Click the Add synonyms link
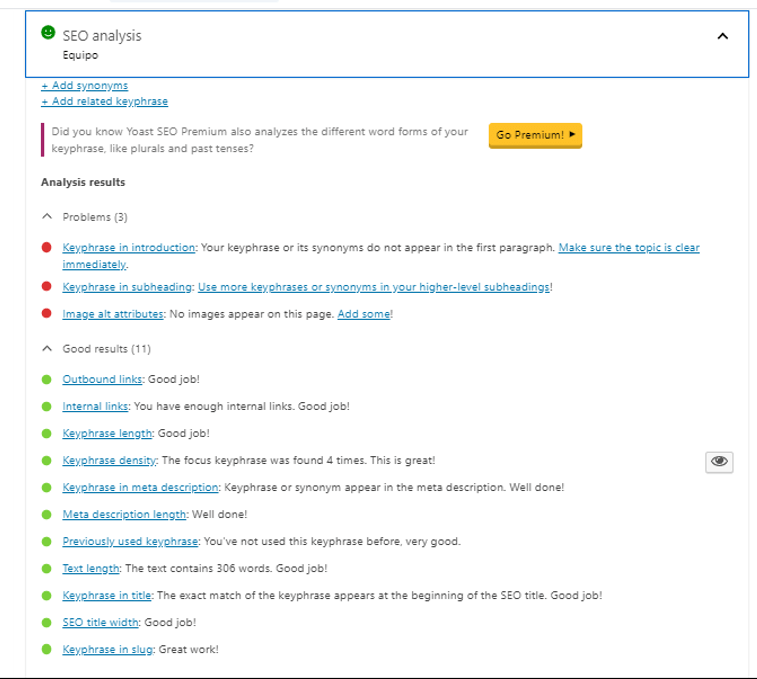The image size is (757, 679). [x=84, y=86]
